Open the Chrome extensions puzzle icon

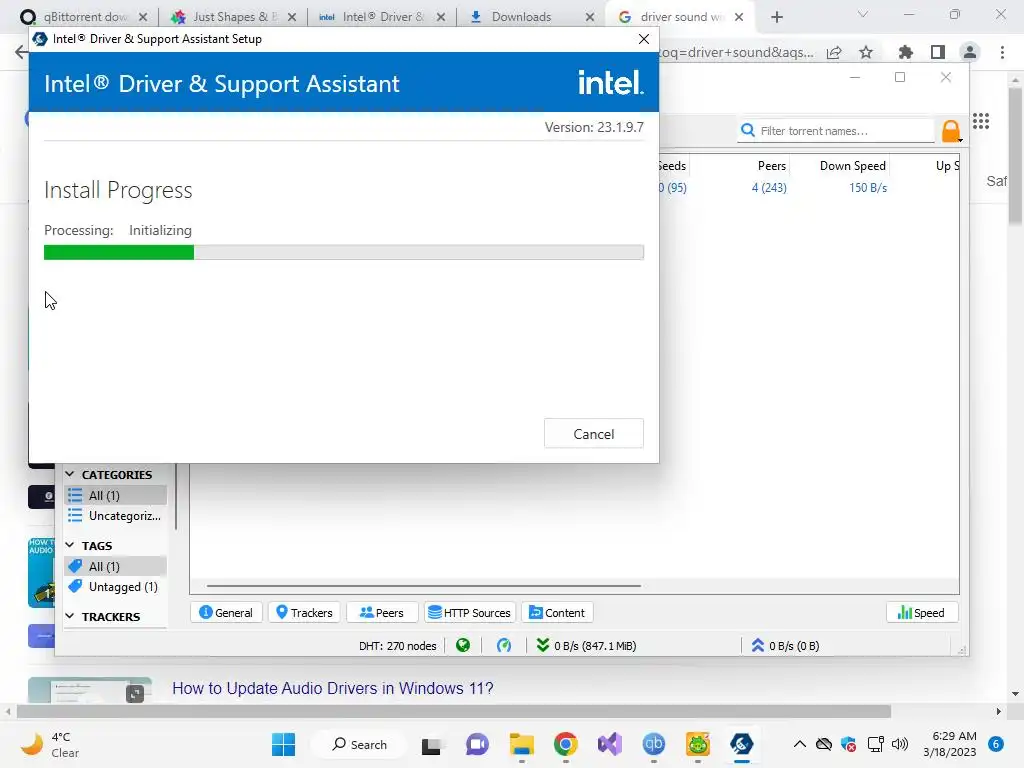(x=905, y=52)
